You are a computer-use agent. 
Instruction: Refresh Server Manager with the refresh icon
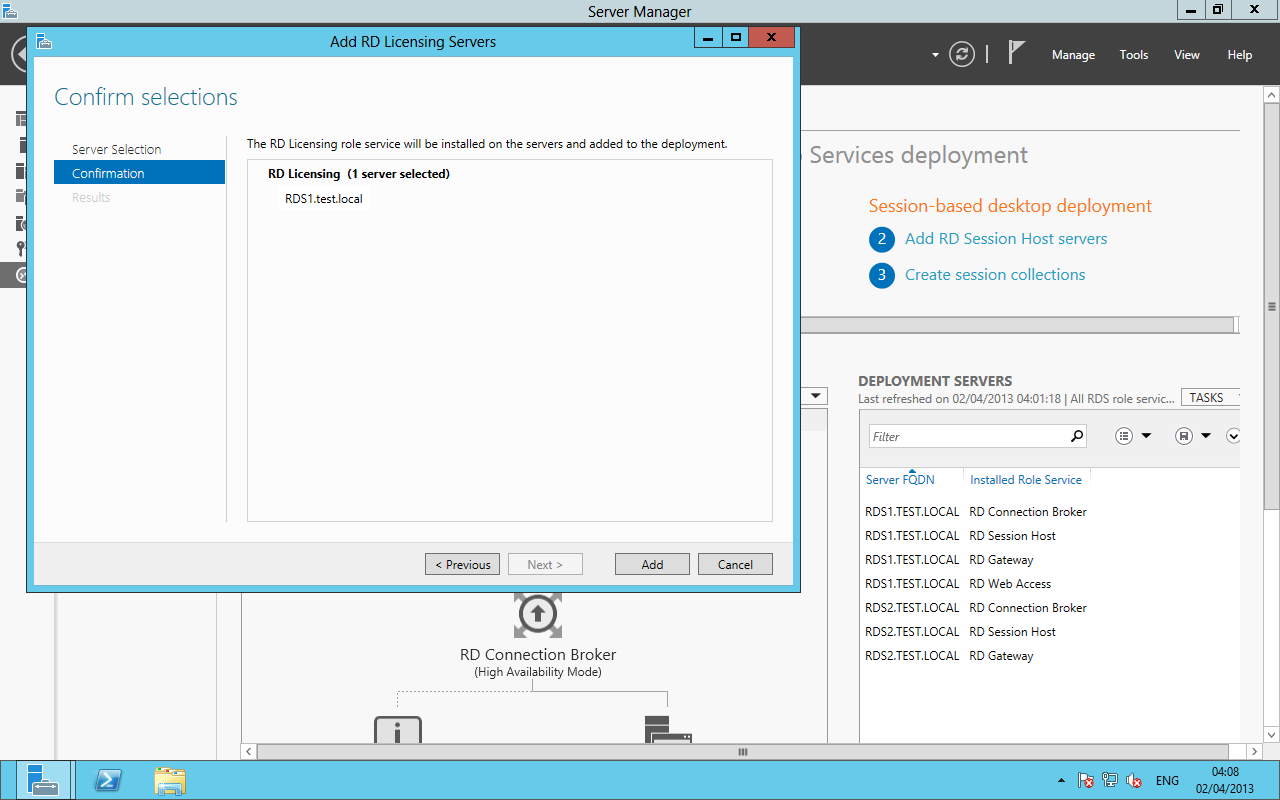point(962,54)
